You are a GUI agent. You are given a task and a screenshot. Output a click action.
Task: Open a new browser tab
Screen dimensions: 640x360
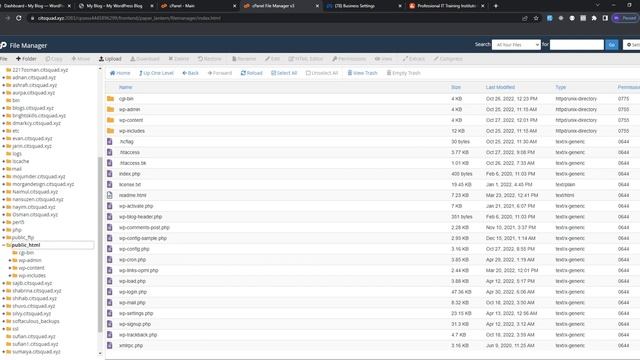pos(496,6)
